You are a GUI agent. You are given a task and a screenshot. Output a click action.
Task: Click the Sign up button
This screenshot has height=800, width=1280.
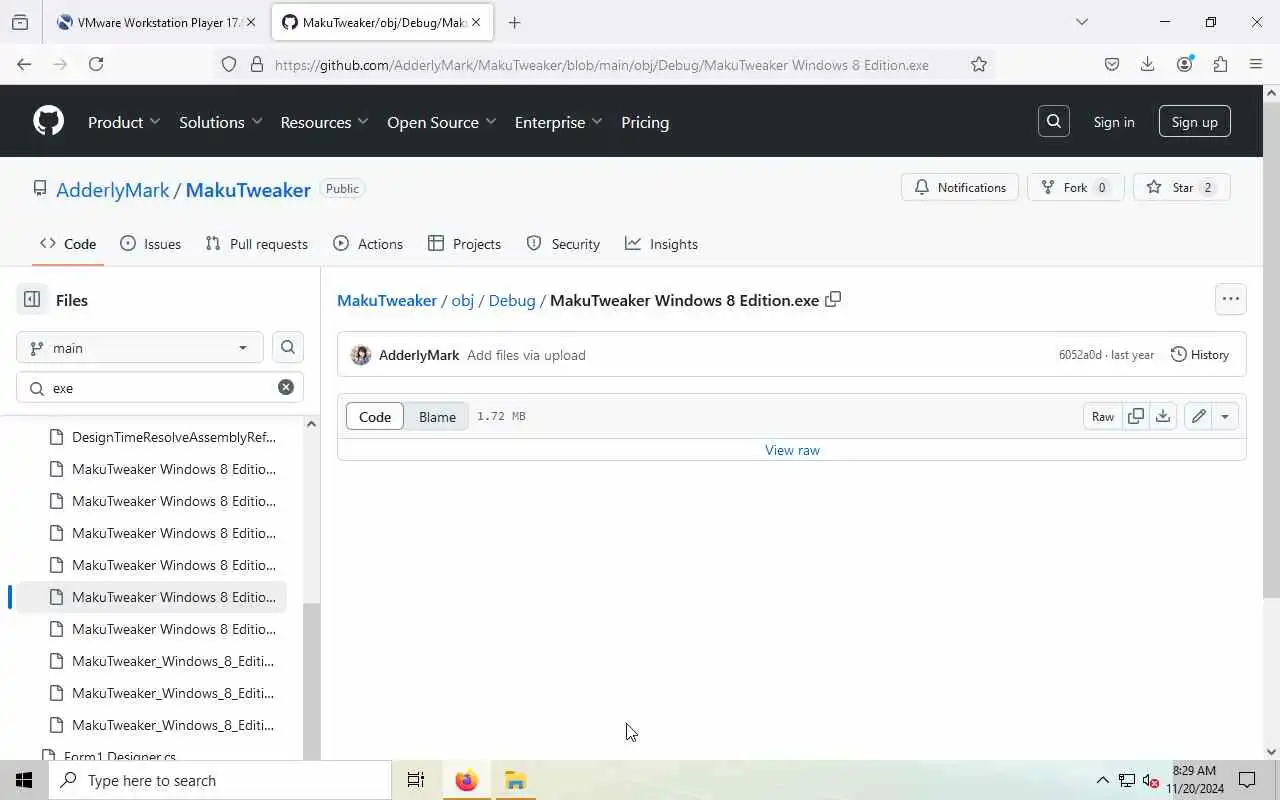pyautogui.click(x=1195, y=122)
